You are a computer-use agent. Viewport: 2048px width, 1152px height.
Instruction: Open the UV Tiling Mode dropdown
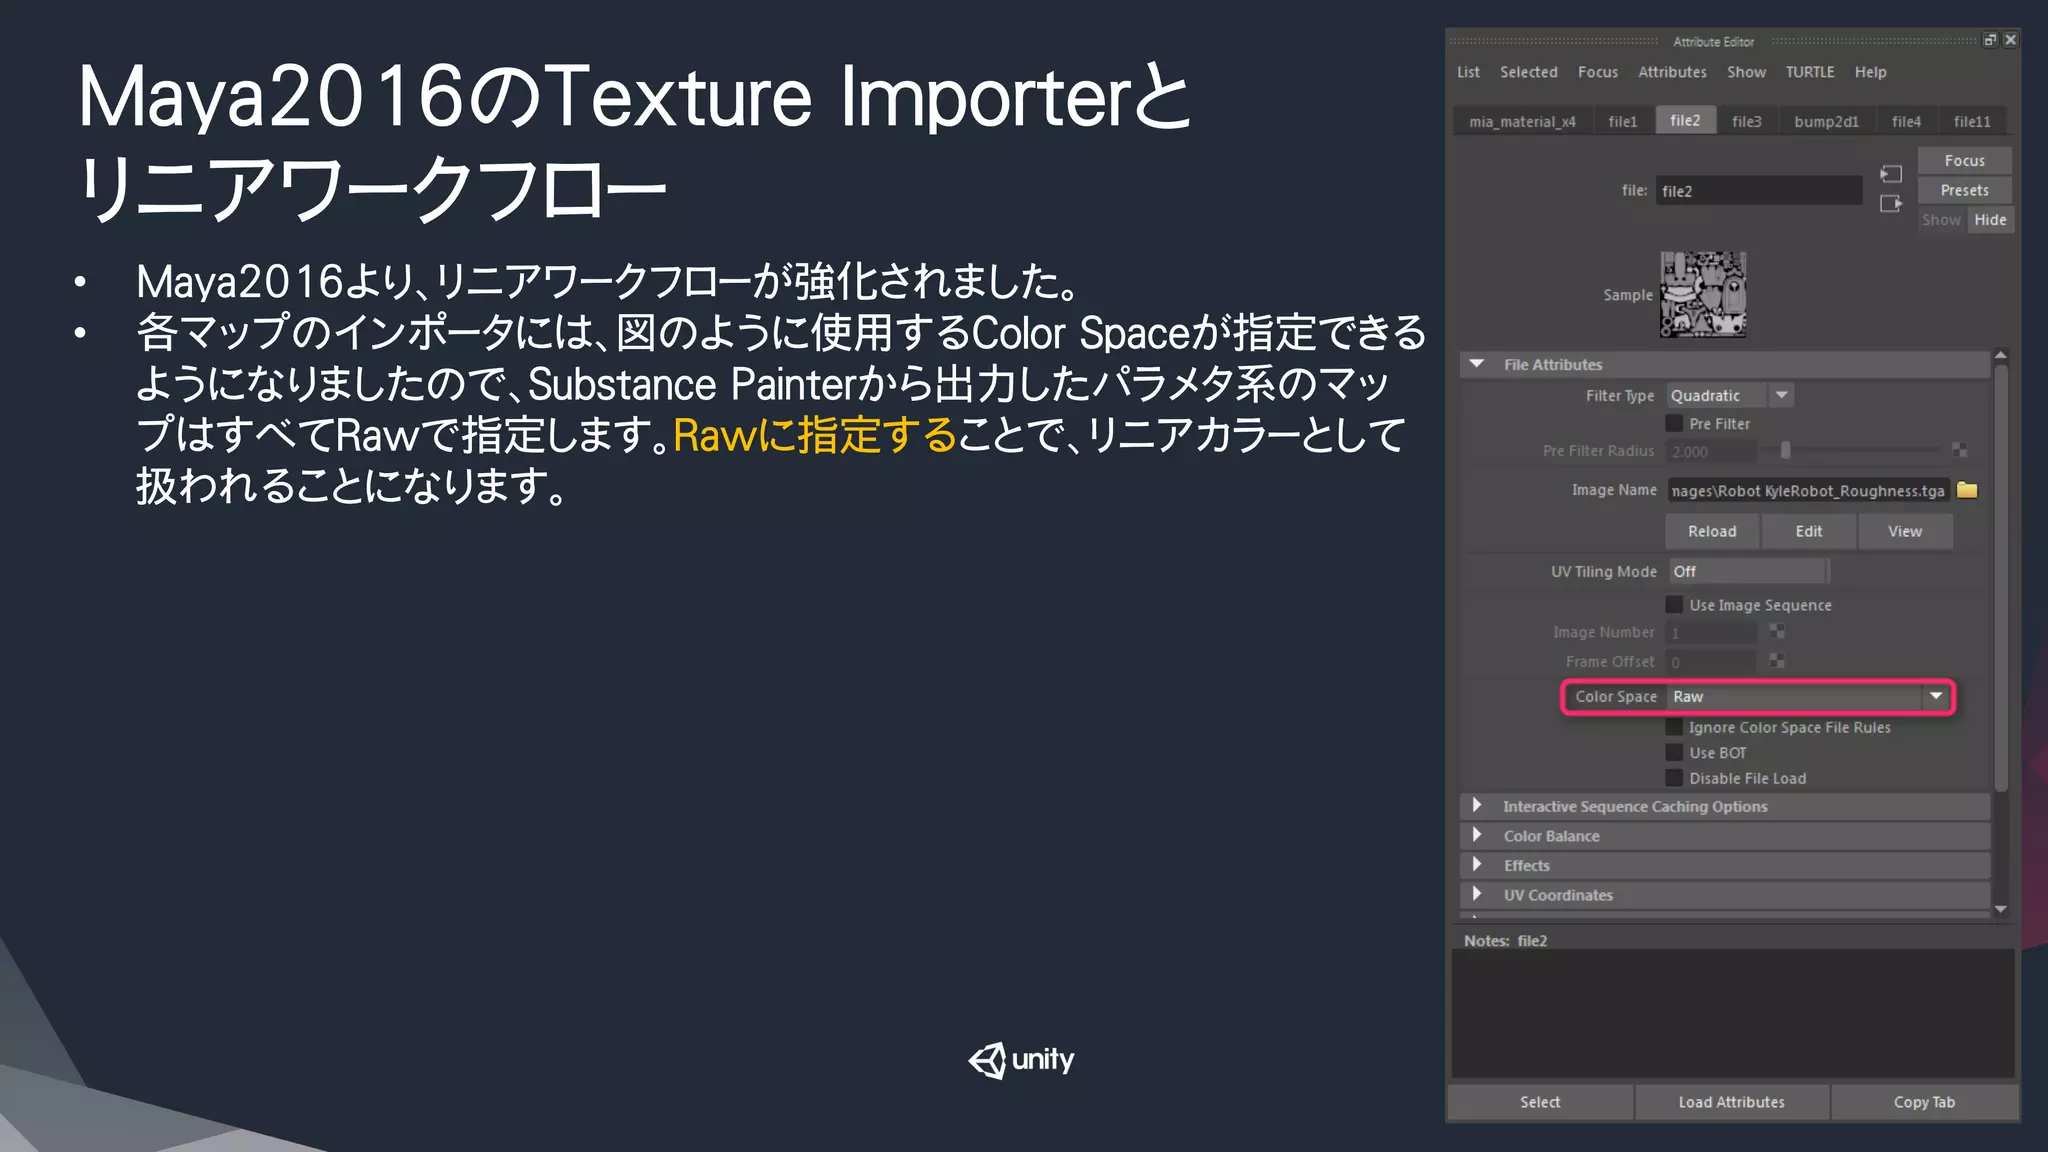[x=1748, y=571]
